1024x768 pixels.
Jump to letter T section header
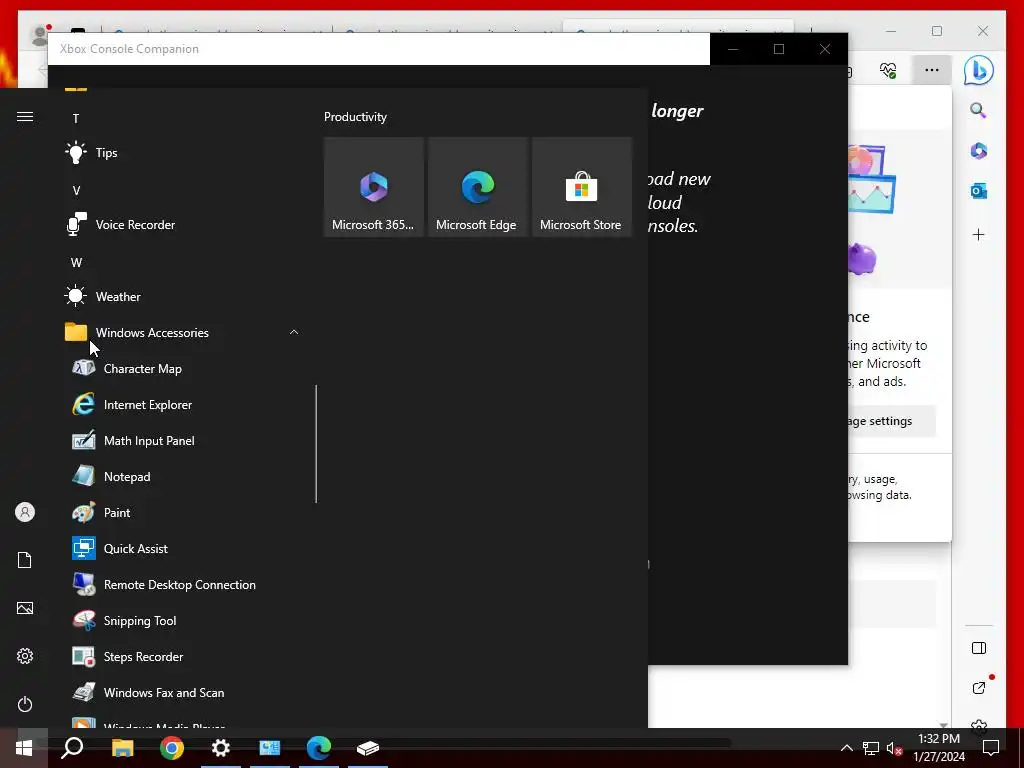(76, 118)
